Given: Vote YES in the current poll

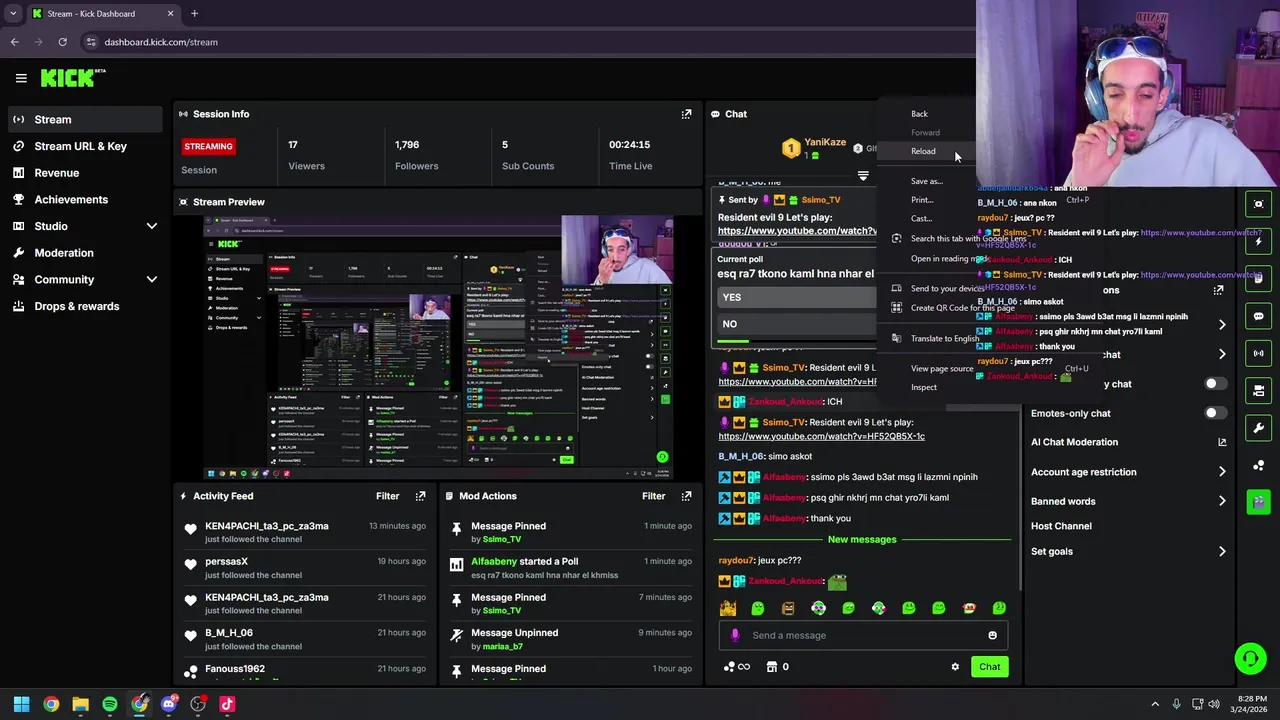Looking at the screenshot, I should (797, 297).
